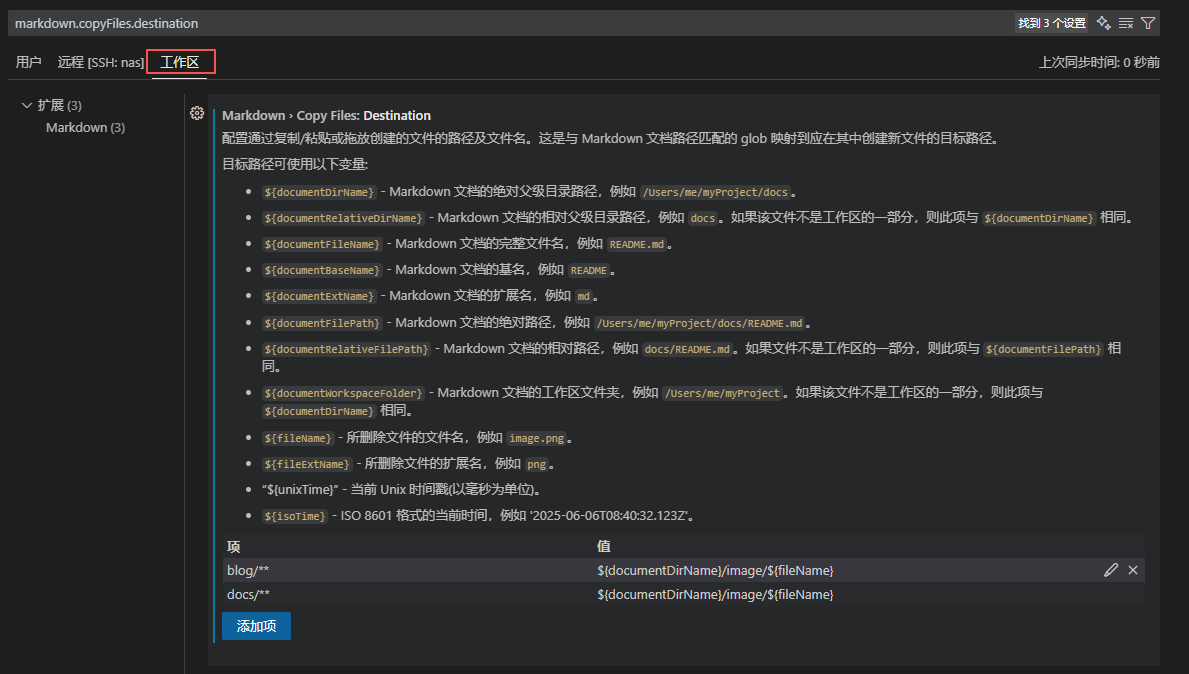1189x674 pixels.
Task: Collapse the 扩展 (3) tree node
Action: click(x=27, y=104)
